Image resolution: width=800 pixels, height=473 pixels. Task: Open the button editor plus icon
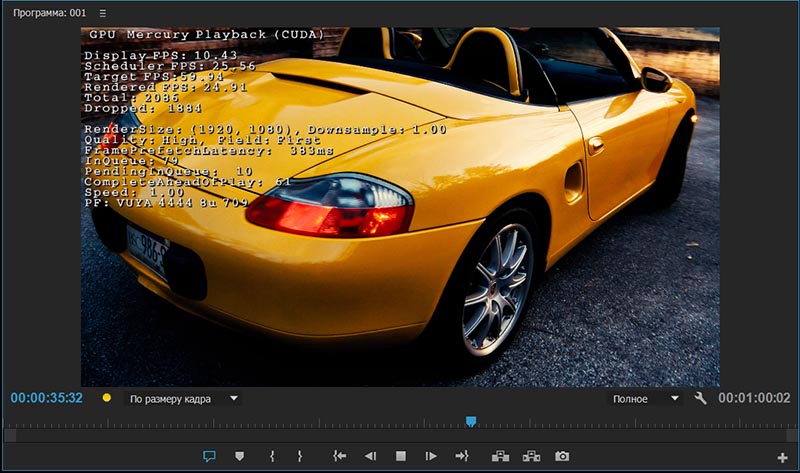coord(782,458)
